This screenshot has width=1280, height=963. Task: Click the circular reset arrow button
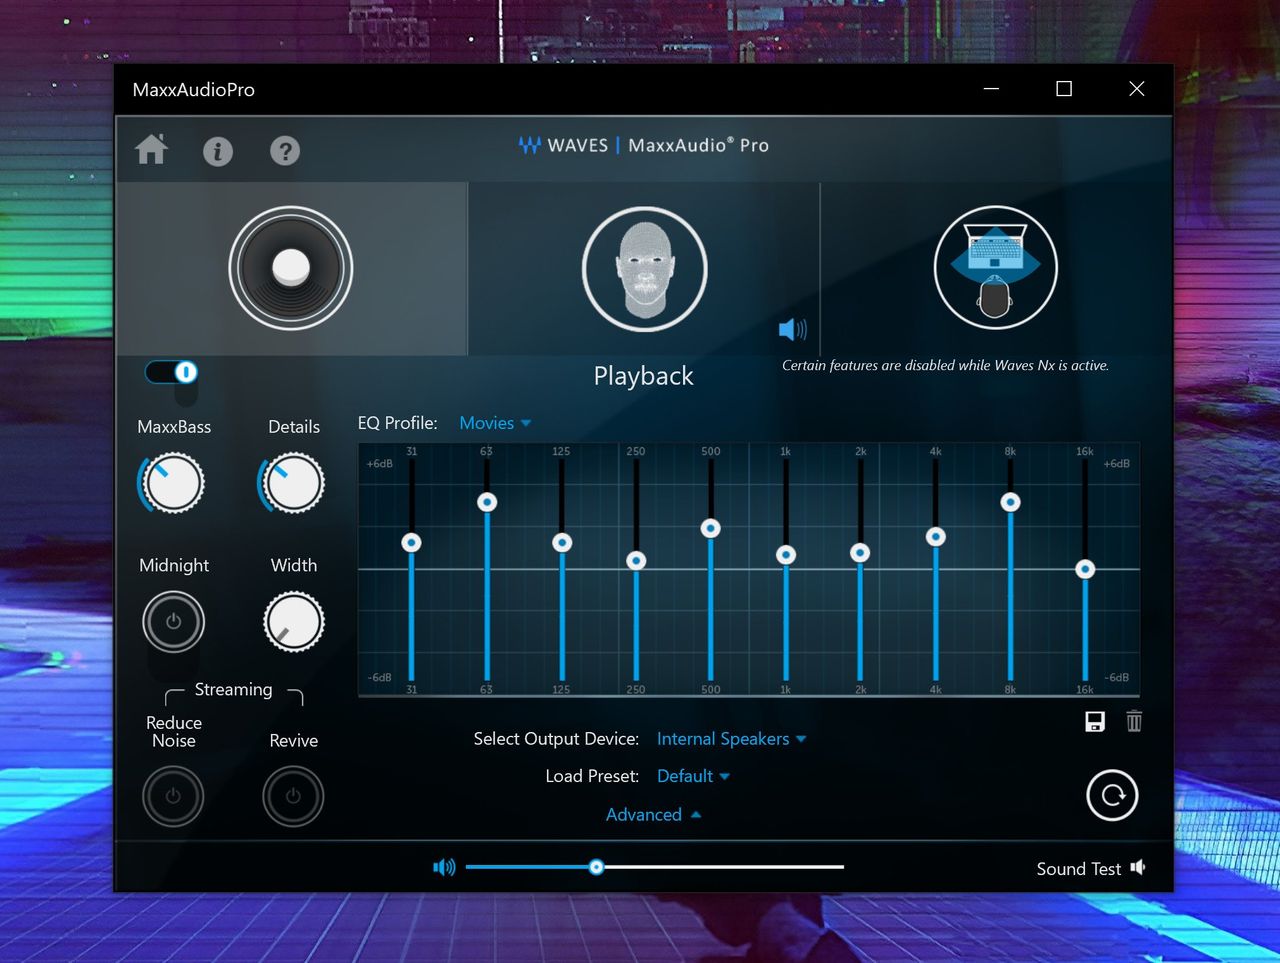(1112, 795)
